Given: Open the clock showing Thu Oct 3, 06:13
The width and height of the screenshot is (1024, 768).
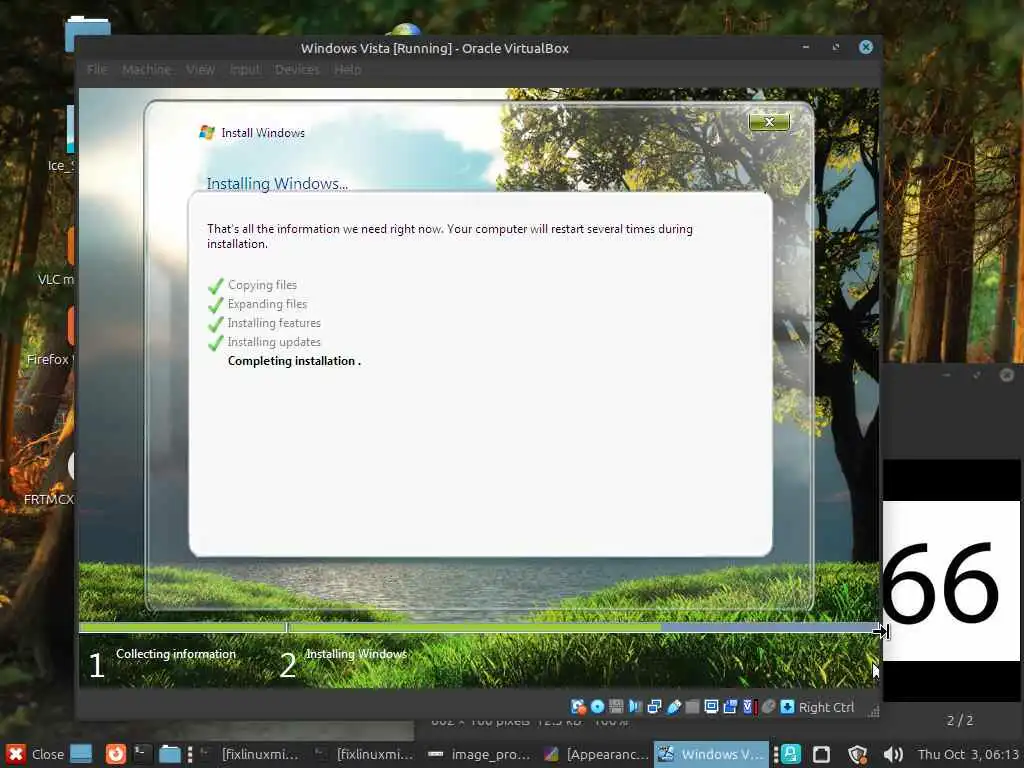Looking at the screenshot, I should (968, 754).
